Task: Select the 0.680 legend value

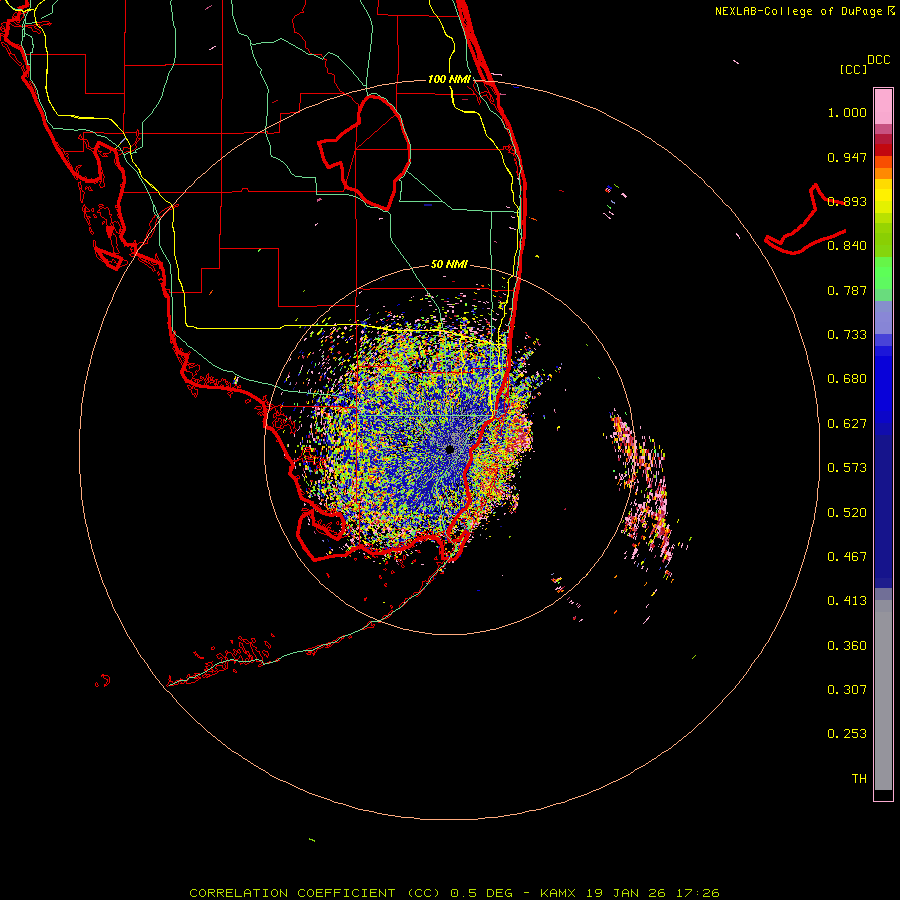Action: click(847, 379)
